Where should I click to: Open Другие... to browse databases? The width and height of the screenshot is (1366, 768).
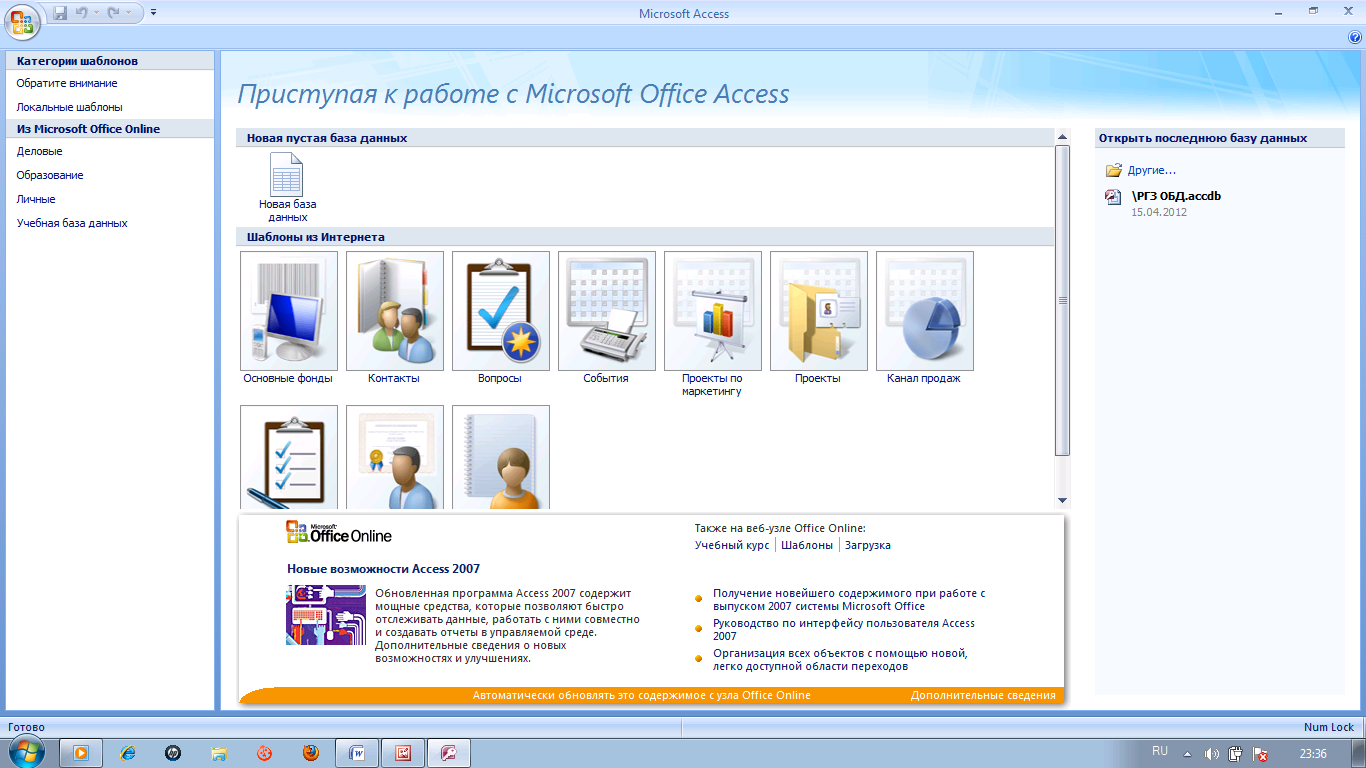point(1152,170)
